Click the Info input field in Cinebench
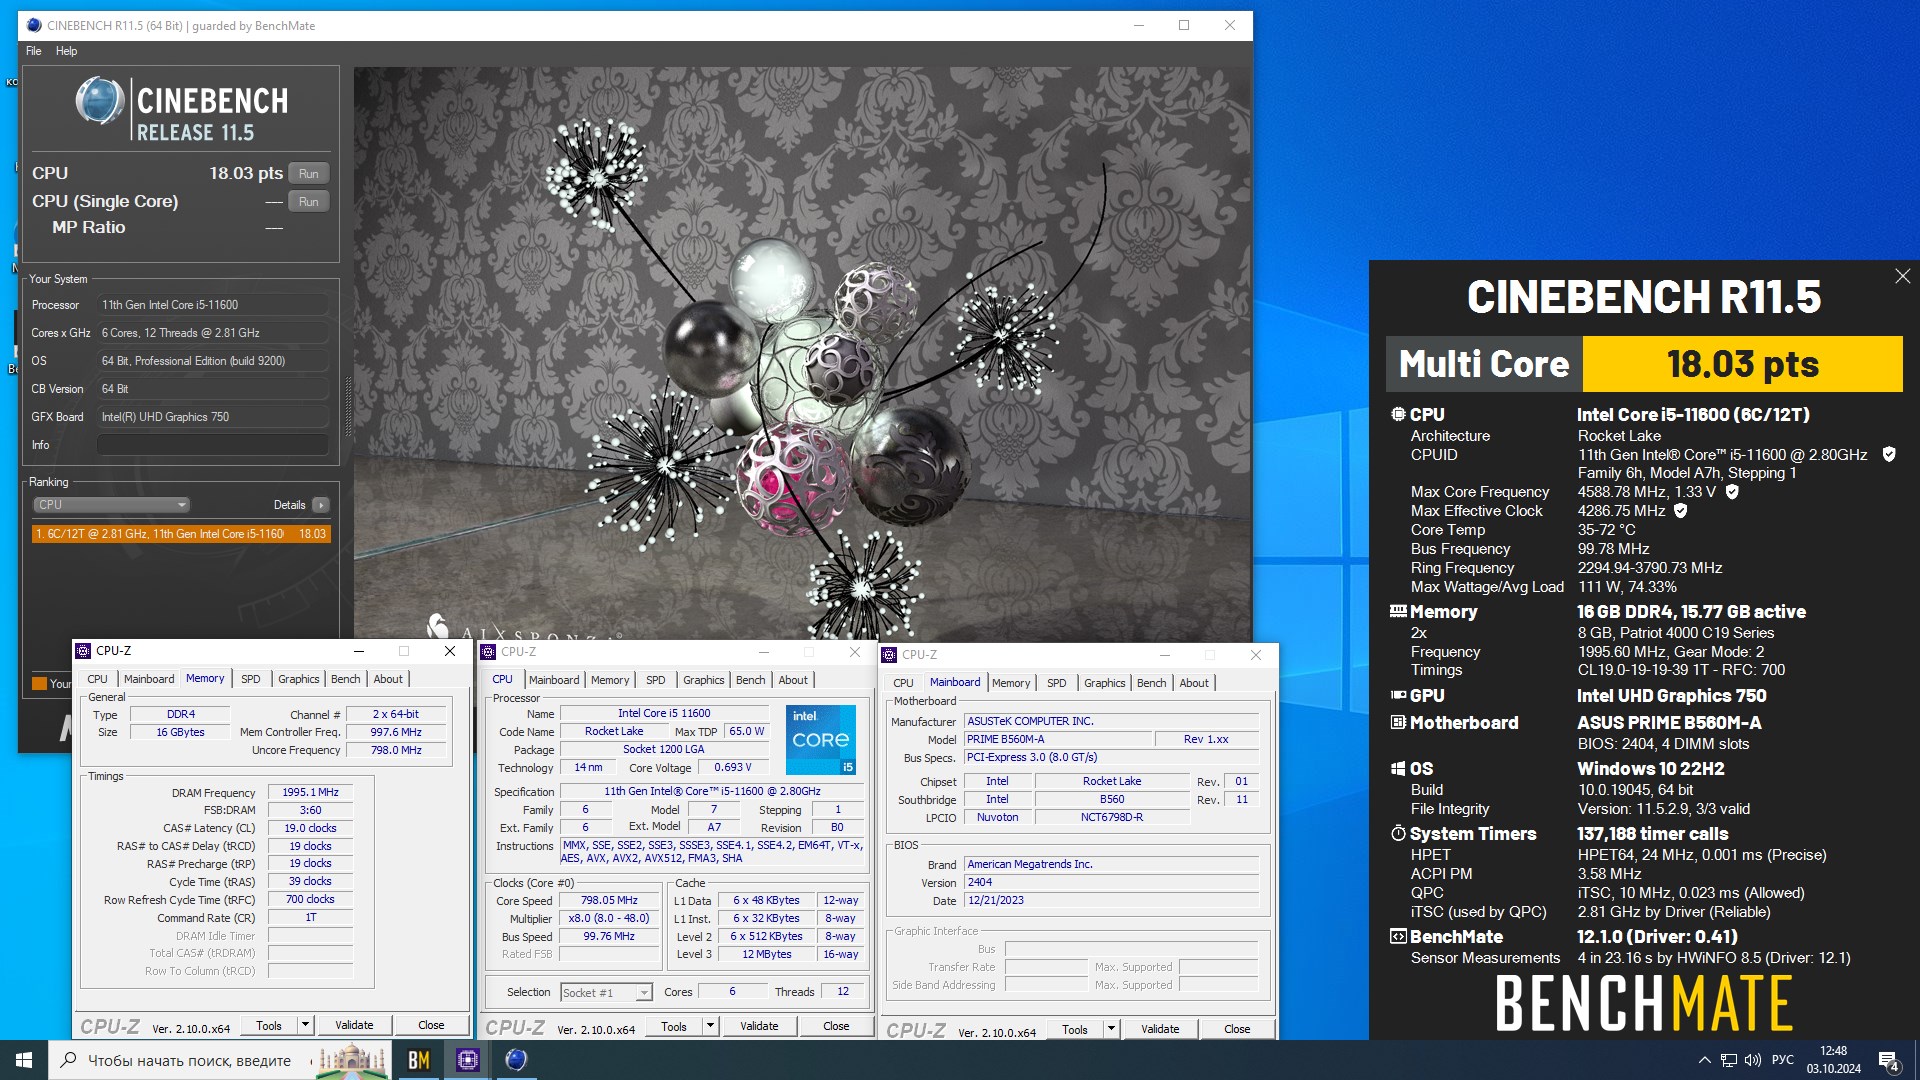The image size is (1920, 1080). [212, 445]
